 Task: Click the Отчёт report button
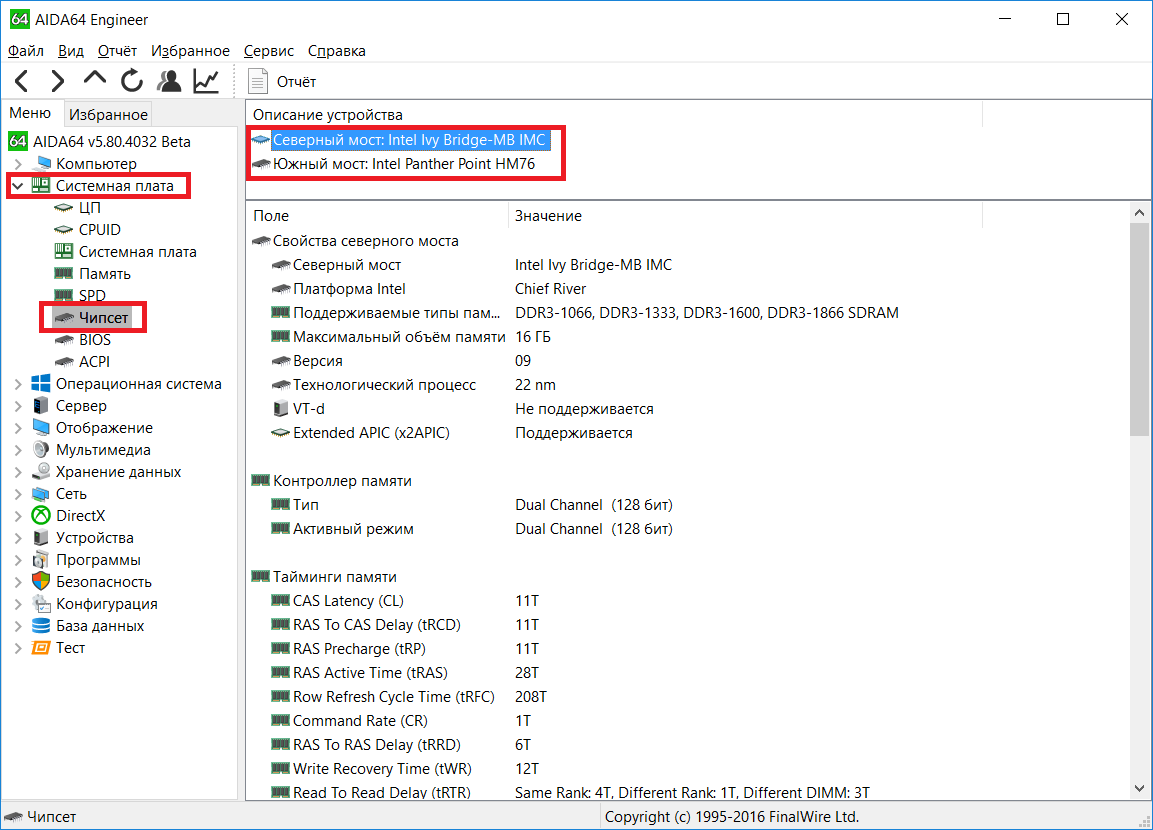(x=283, y=82)
